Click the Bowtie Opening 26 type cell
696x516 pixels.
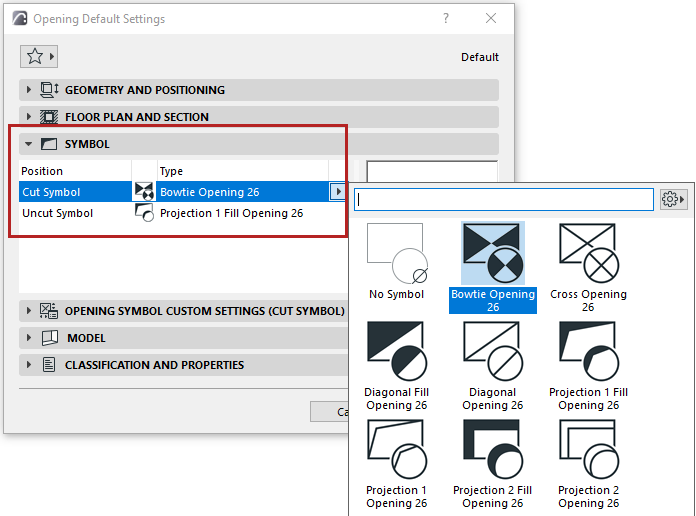point(242,191)
